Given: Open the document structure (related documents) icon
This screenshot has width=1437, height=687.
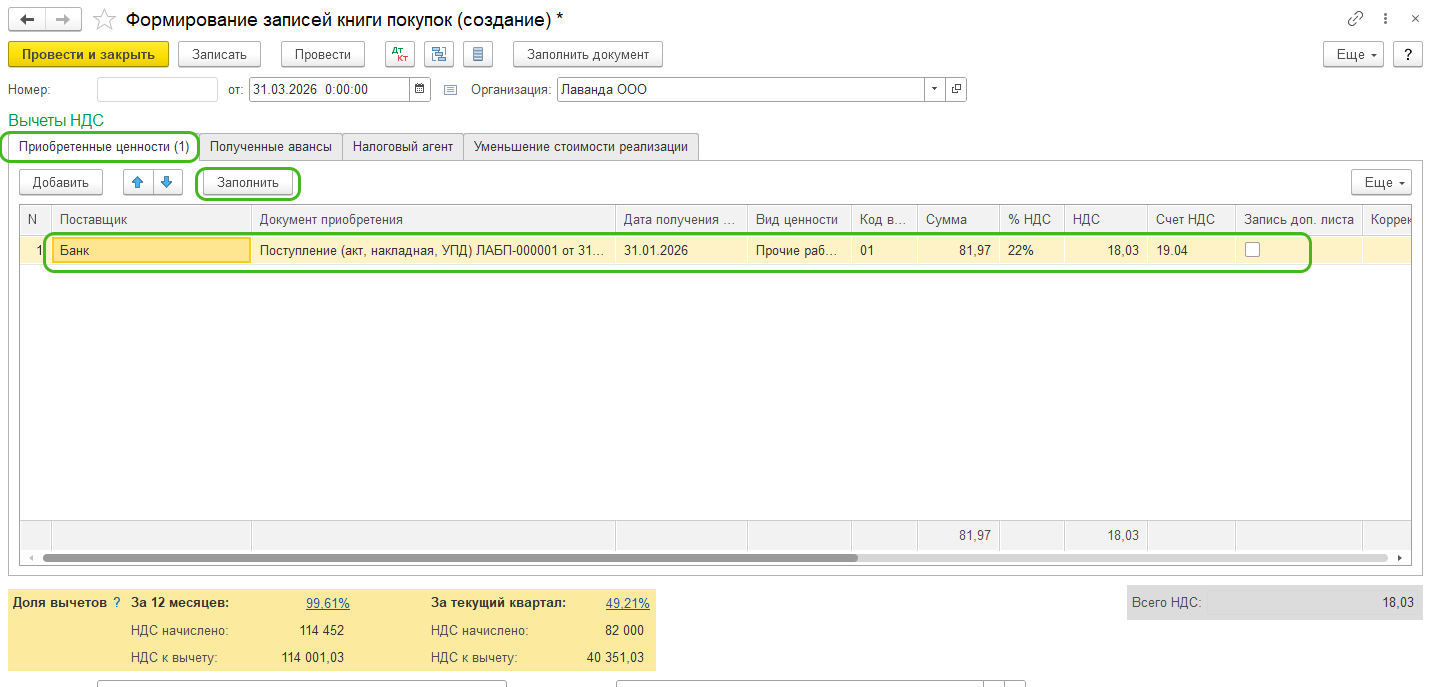Looking at the screenshot, I should pyautogui.click(x=439, y=54).
